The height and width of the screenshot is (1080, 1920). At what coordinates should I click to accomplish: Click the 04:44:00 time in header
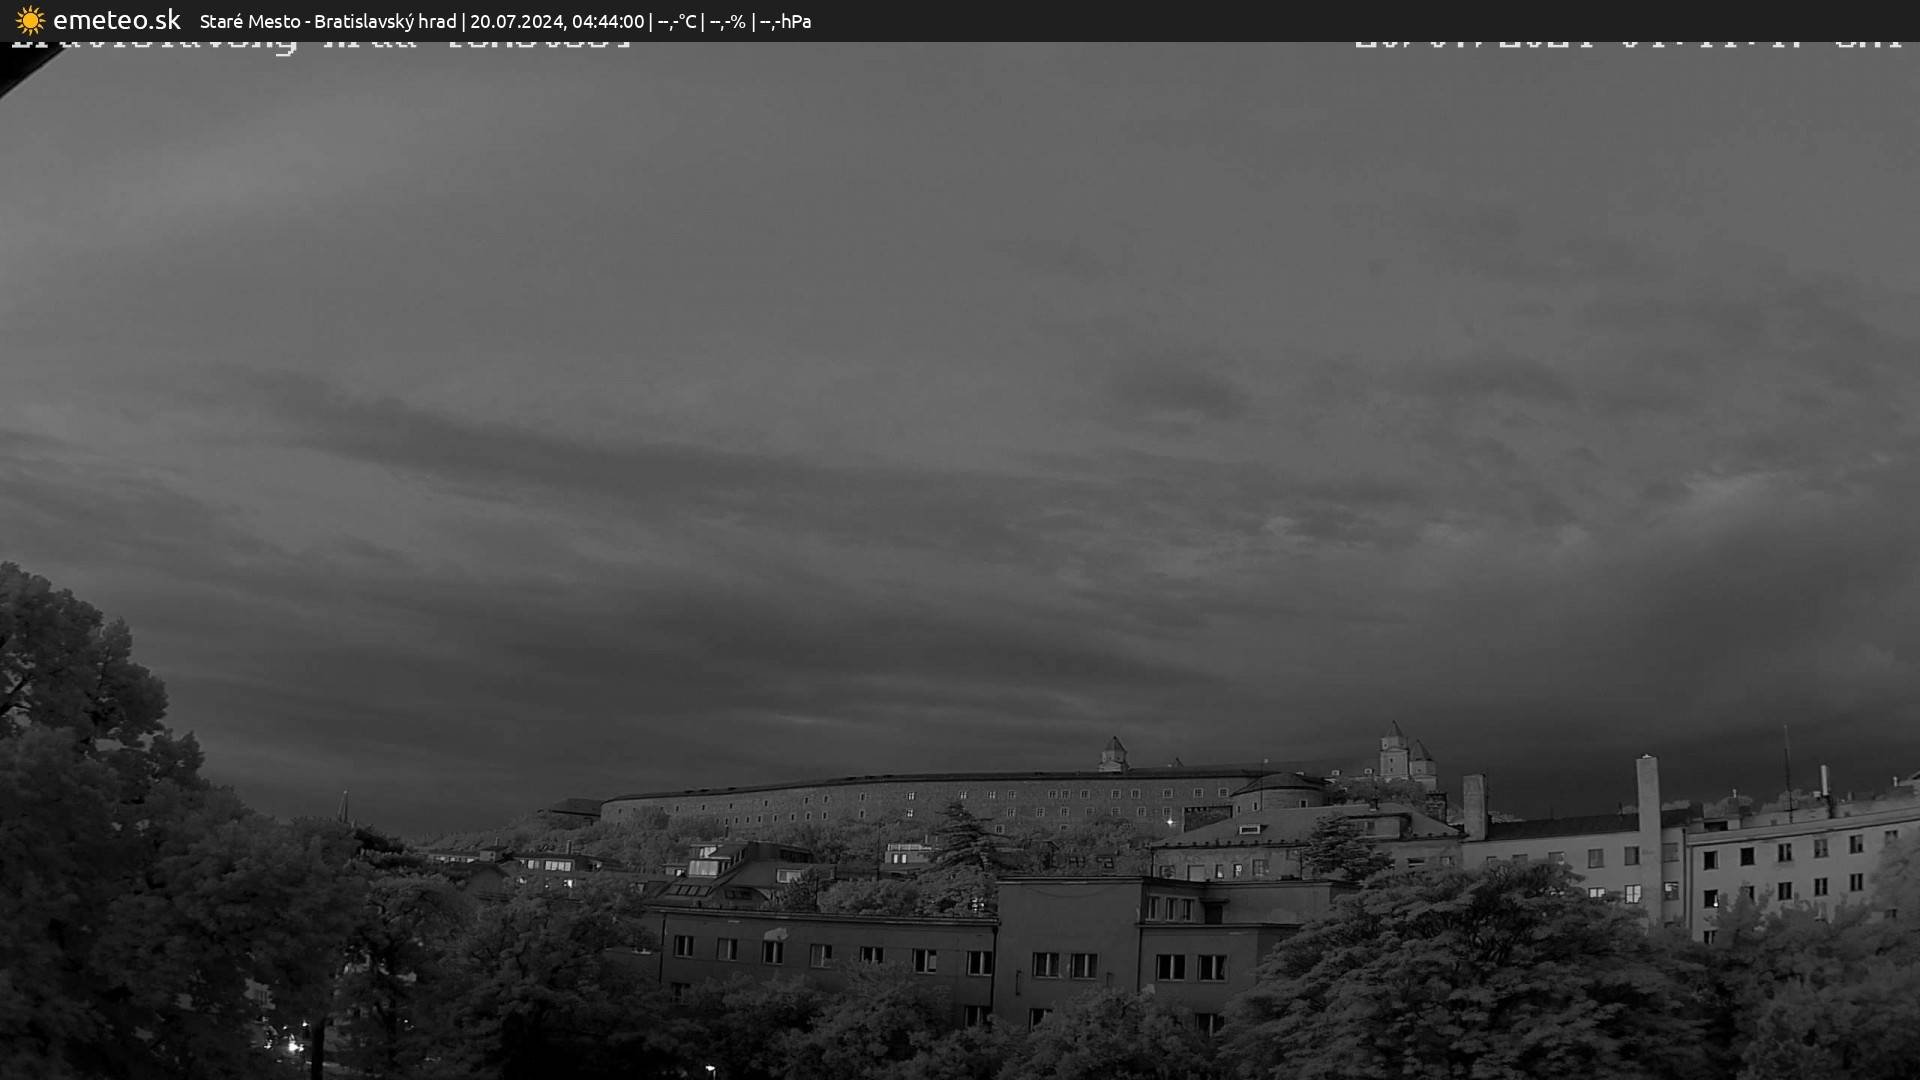coord(608,21)
